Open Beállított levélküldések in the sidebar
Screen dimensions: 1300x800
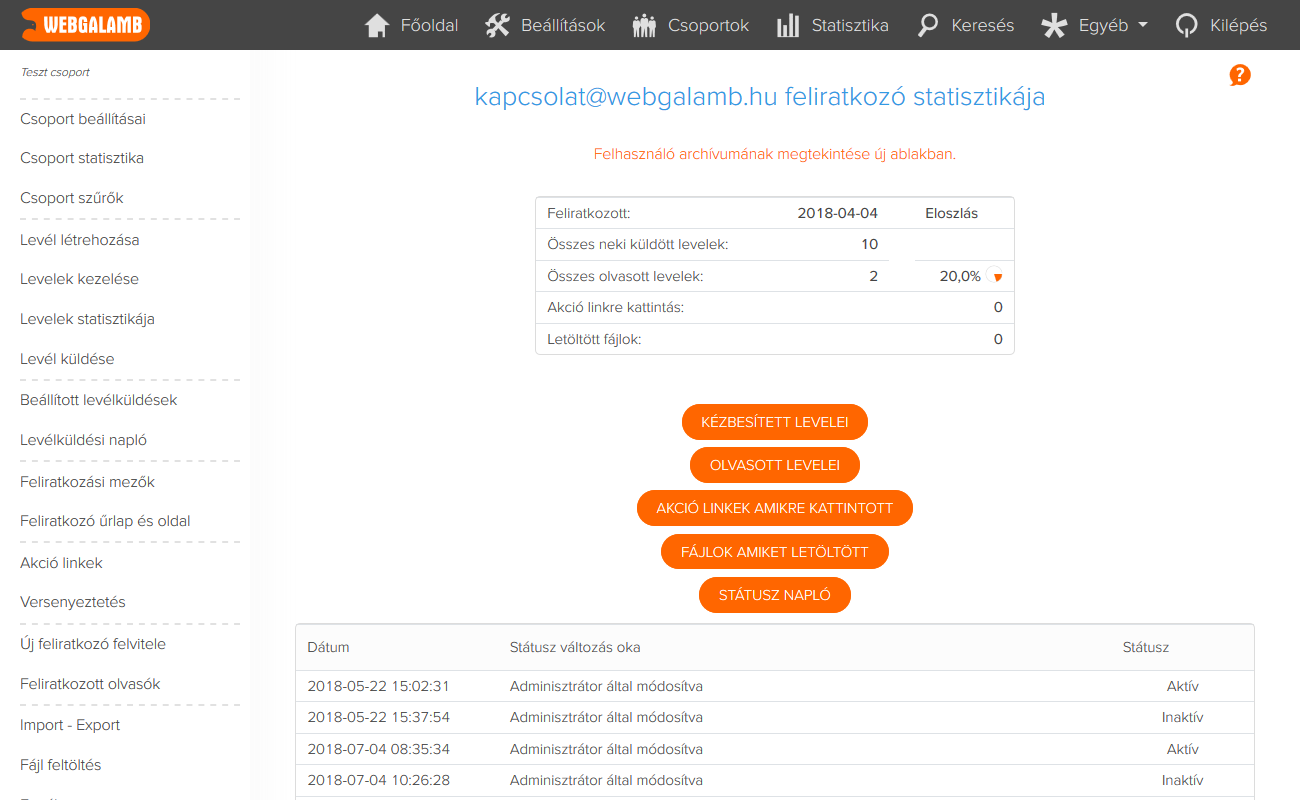[99, 400]
